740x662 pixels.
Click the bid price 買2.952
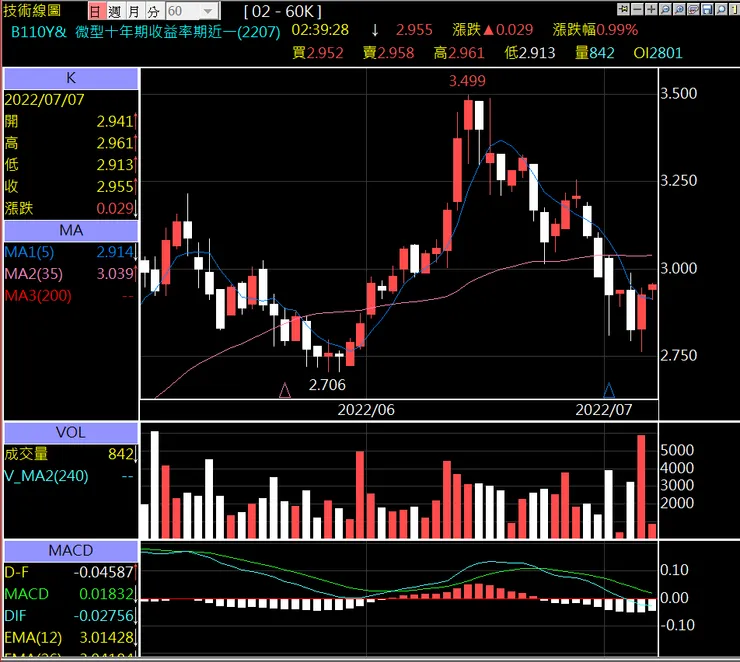318,52
